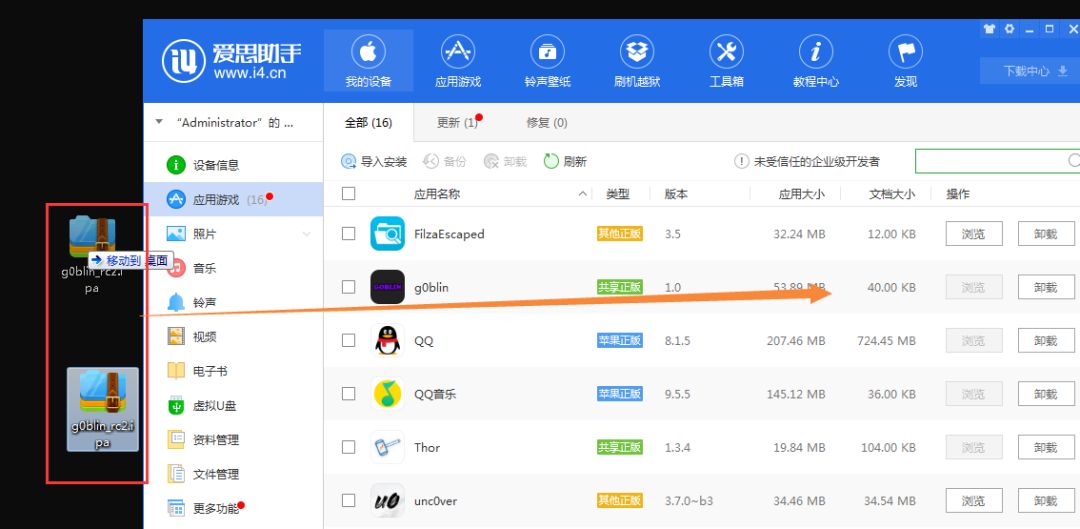Select 照片 photos in sidebar
This screenshot has width=1080, height=529.
[x=233, y=234]
